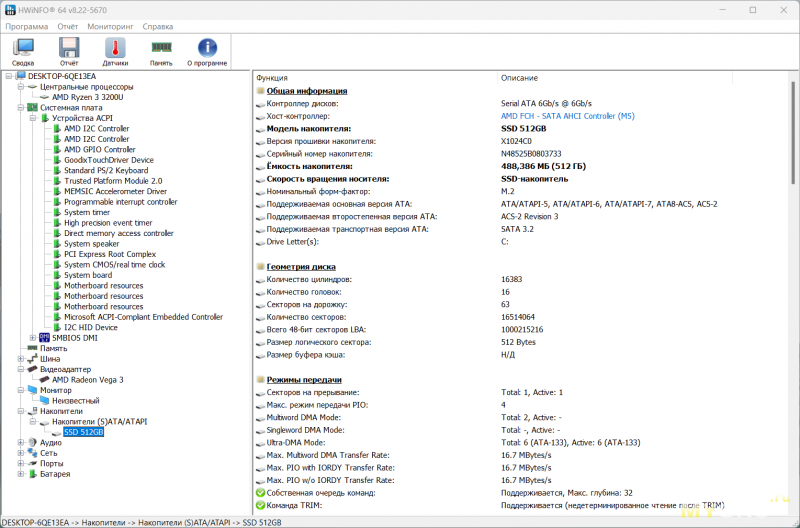This screenshot has width=800, height=528.
Task: Open the Отчёт menu in the menu bar
Action: point(68,27)
